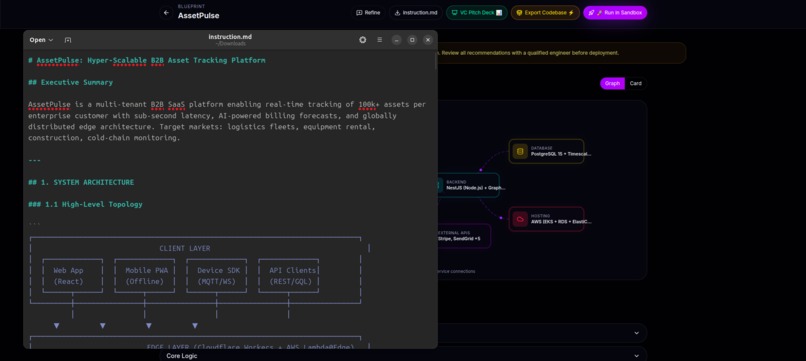Maximize the instruction.md editor window
This screenshot has width=806, height=361.
click(x=412, y=40)
